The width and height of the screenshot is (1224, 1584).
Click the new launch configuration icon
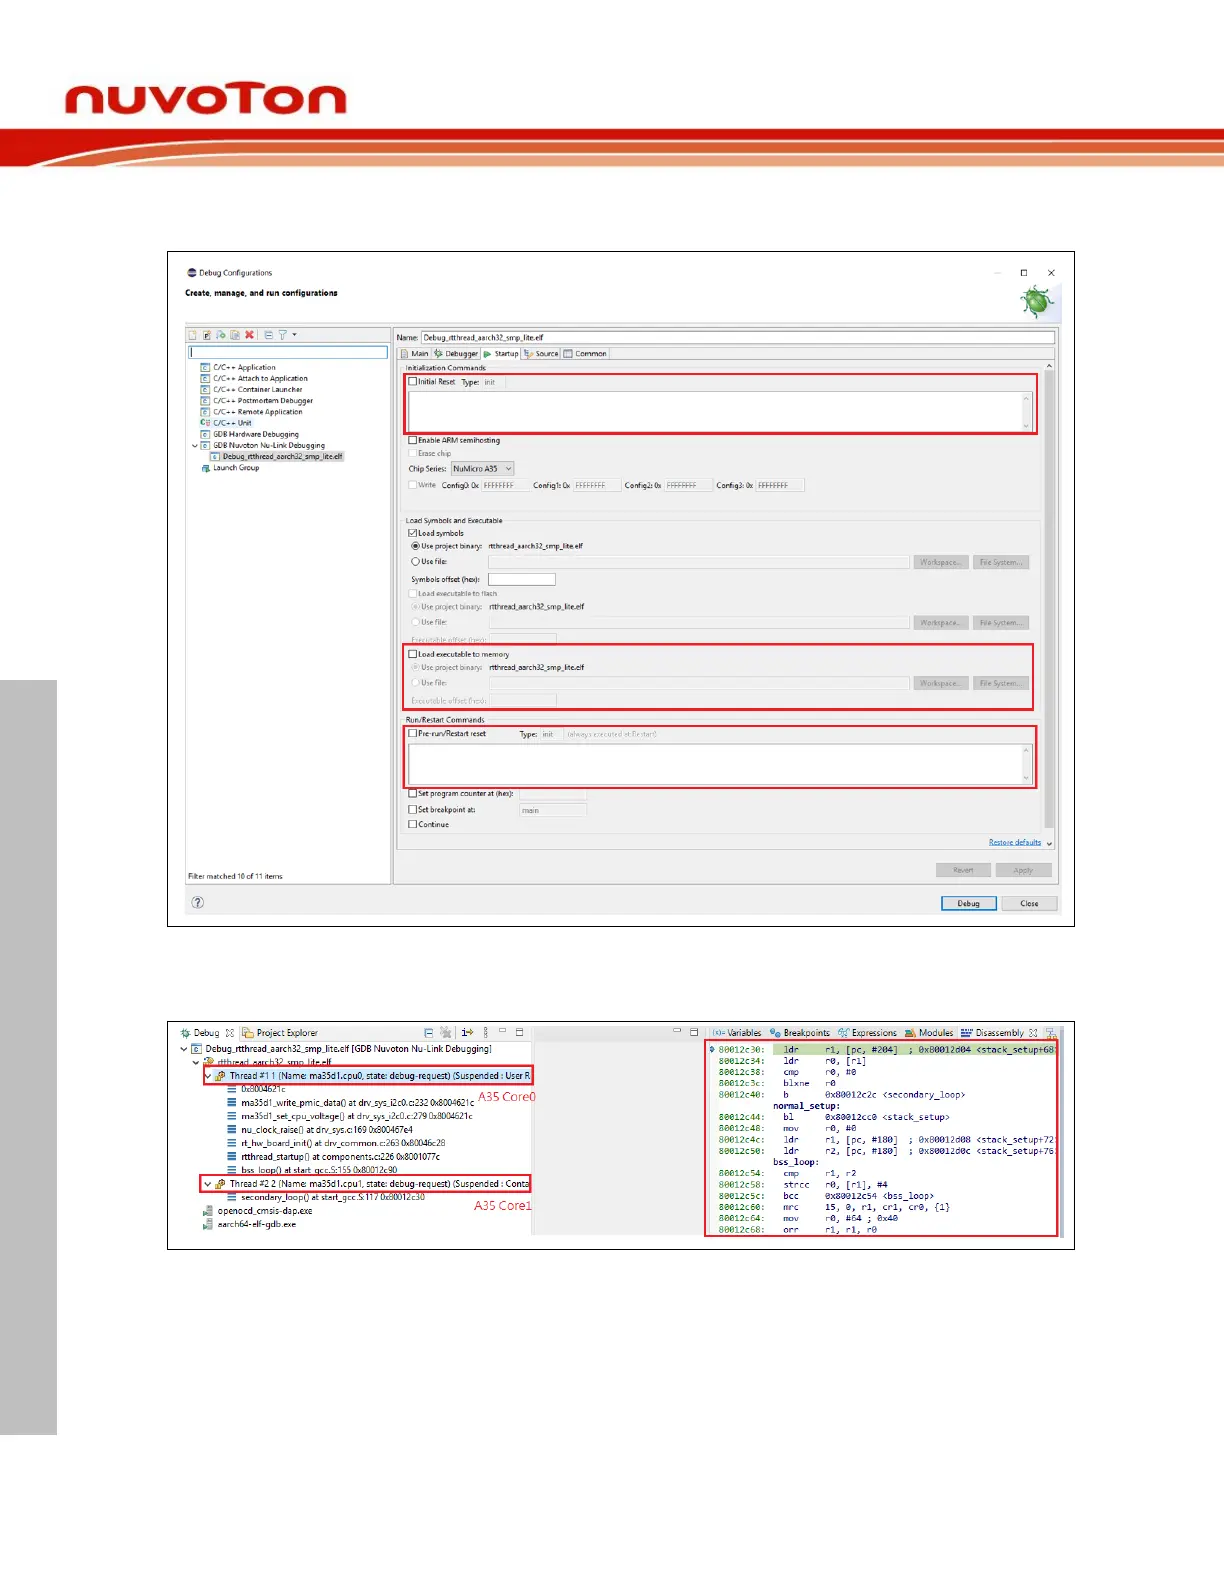click(193, 335)
